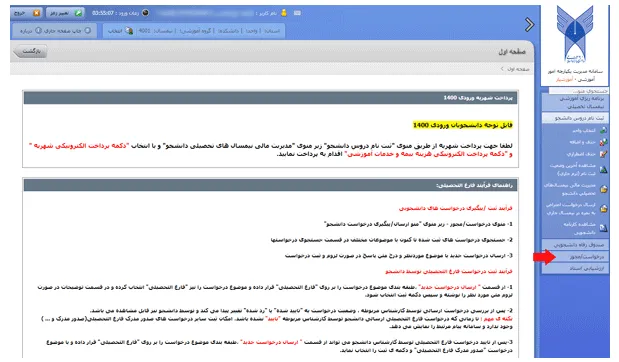
Task: Click the Azad University logo
Action: (x=575, y=35)
